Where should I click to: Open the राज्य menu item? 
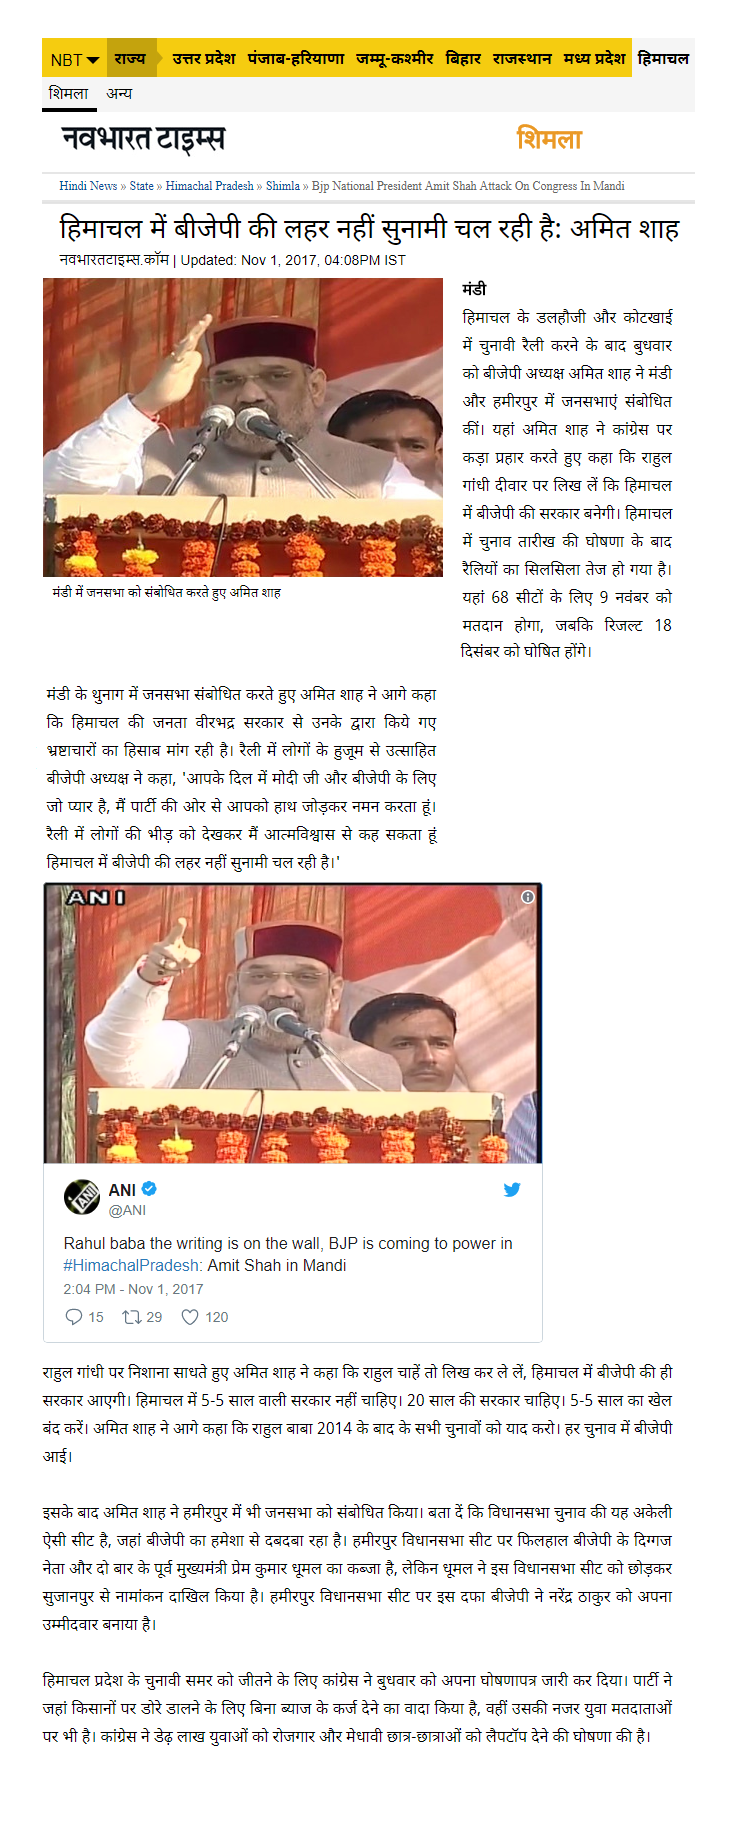[x=130, y=59]
